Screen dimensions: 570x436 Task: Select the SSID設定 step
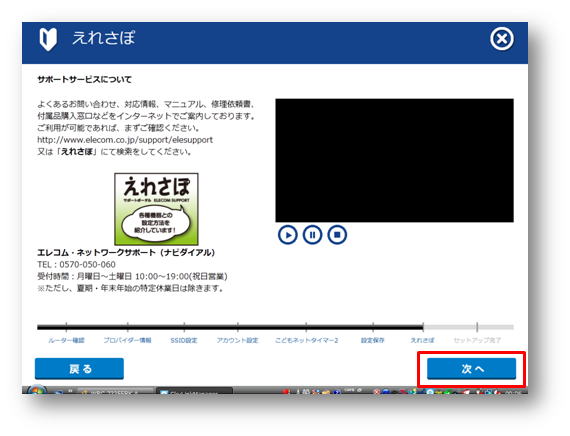(x=184, y=340)
